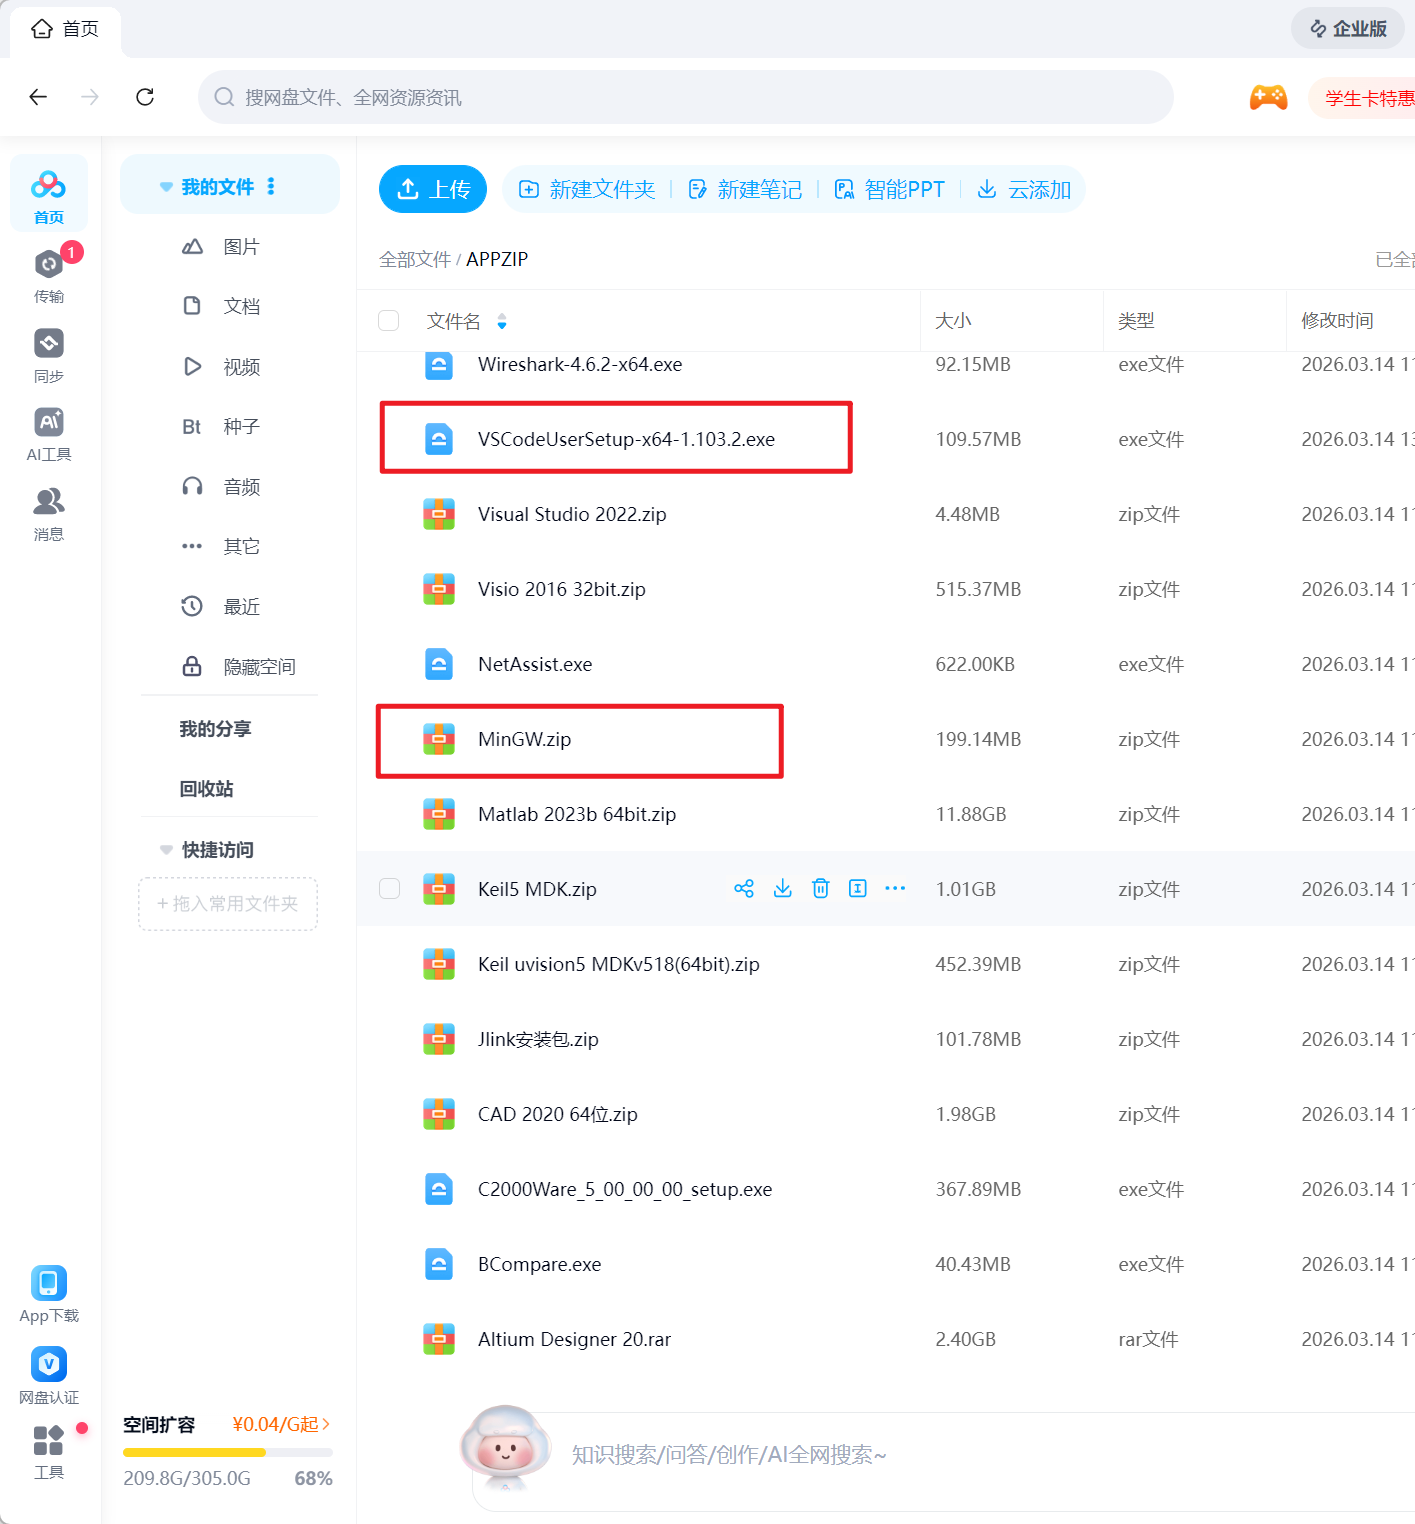Open 回收站 recycle bin
The width and height of the screenshot is (1415, 1524).
[x=206, y=789]
